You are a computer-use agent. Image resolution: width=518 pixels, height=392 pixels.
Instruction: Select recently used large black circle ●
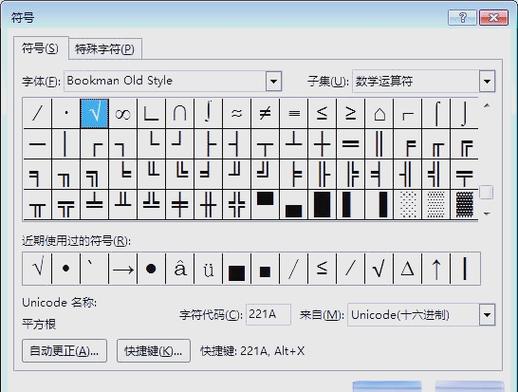151,269
